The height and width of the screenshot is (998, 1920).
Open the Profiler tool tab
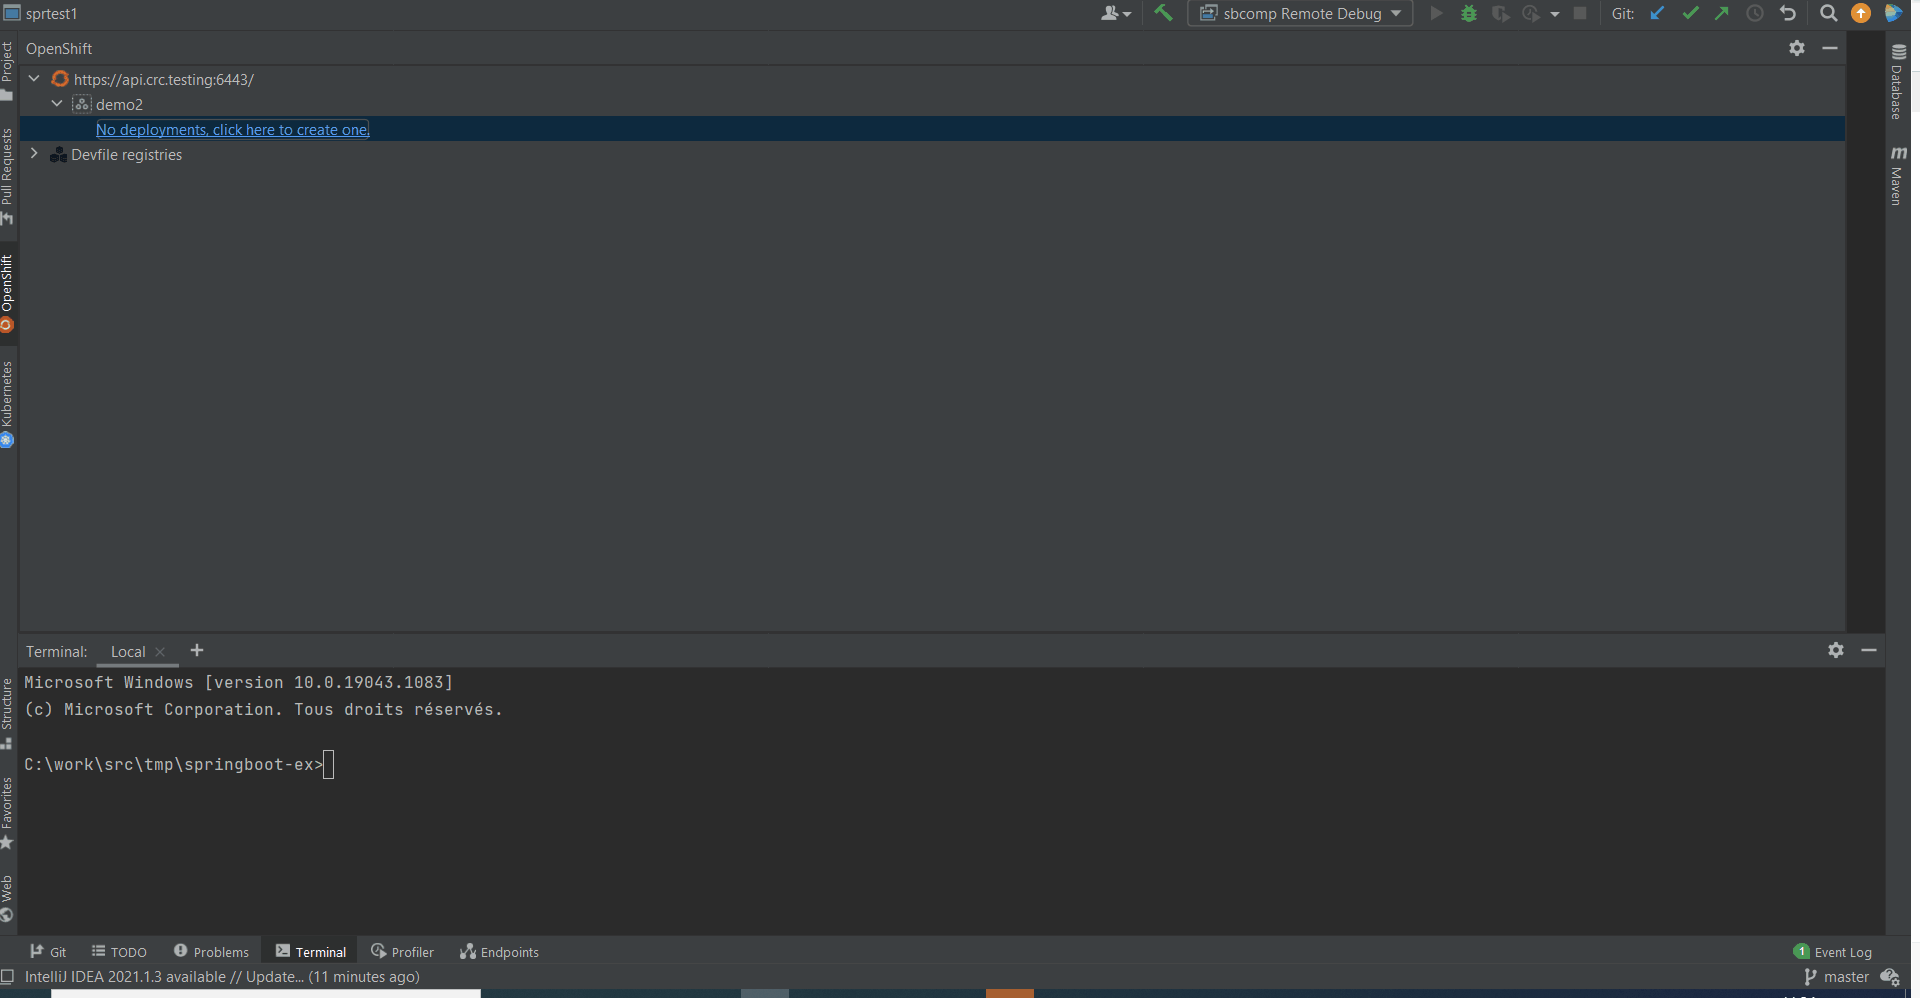tap(402, 952)
